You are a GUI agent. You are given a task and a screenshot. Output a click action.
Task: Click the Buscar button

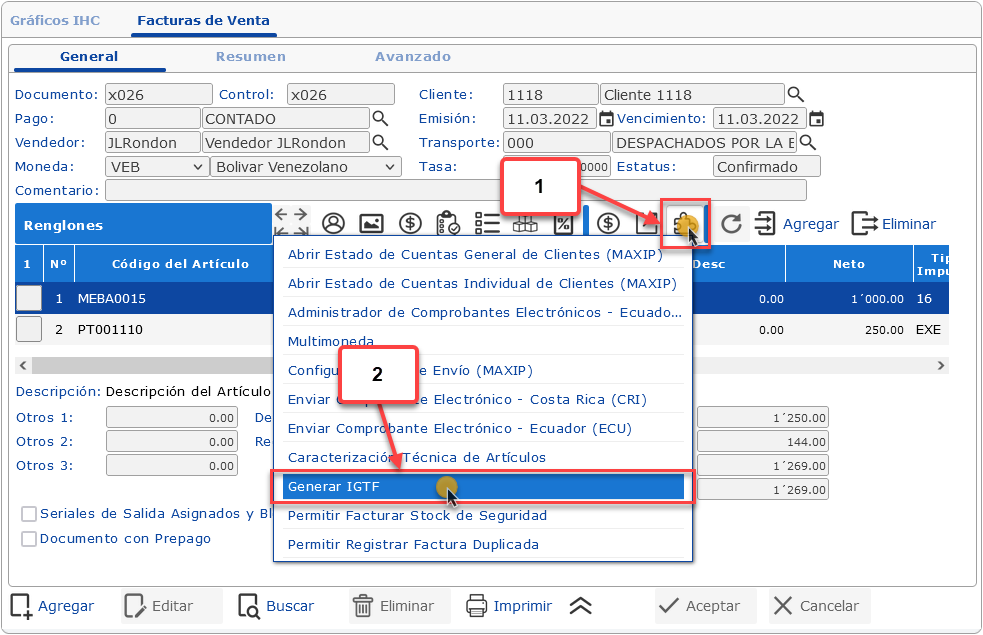pyautogui.click(x=277, y=606)
